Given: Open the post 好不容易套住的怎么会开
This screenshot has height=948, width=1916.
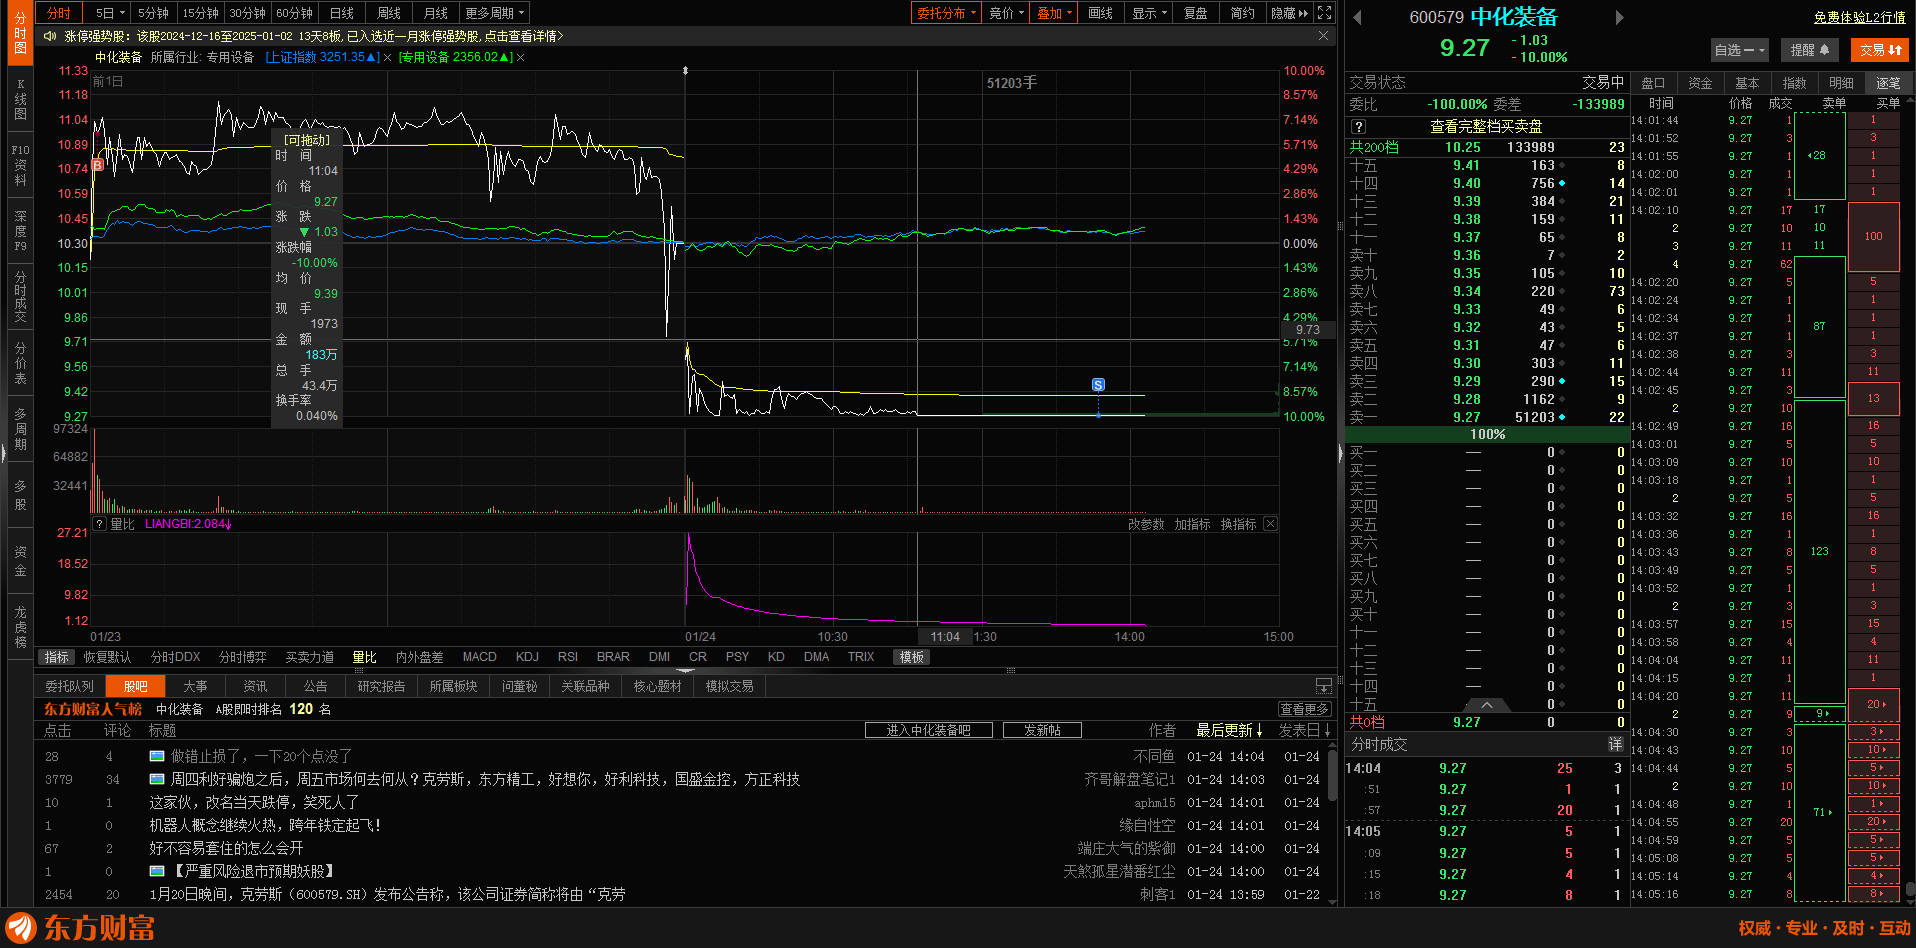Looking at the screenshot, I should 226,848.
